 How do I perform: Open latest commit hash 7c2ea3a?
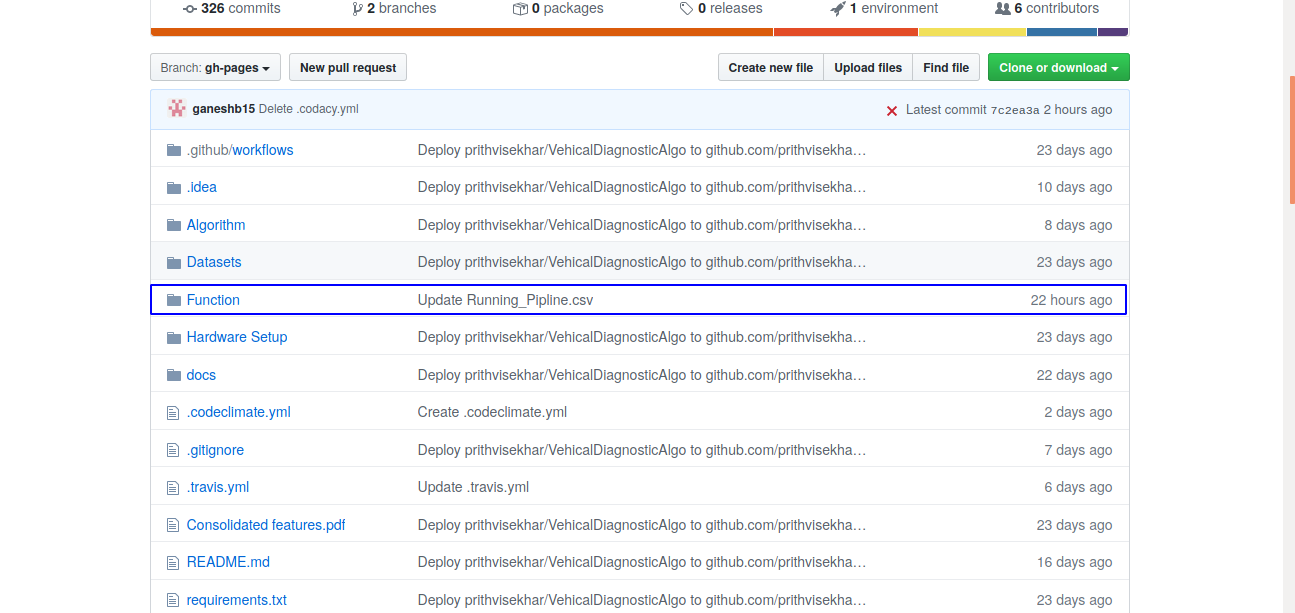click(x=1015, y=110)
